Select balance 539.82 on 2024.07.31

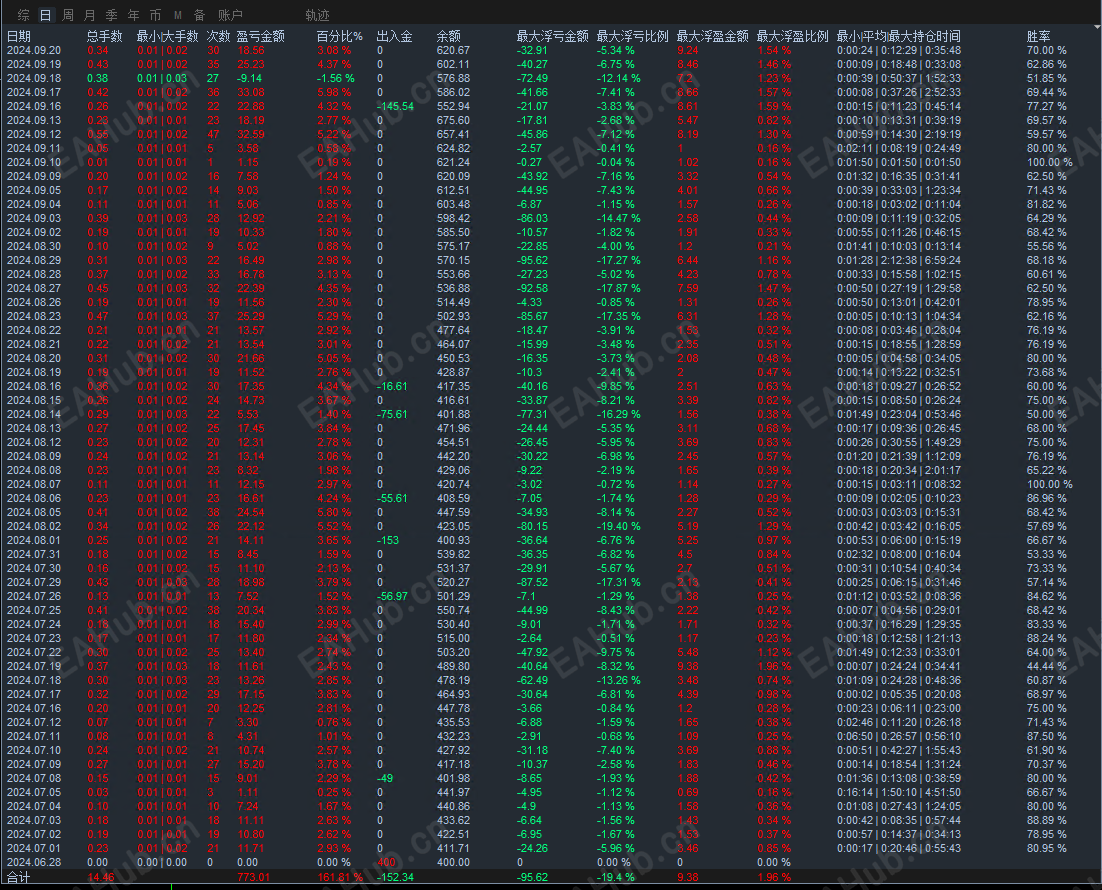coord(453,555)
